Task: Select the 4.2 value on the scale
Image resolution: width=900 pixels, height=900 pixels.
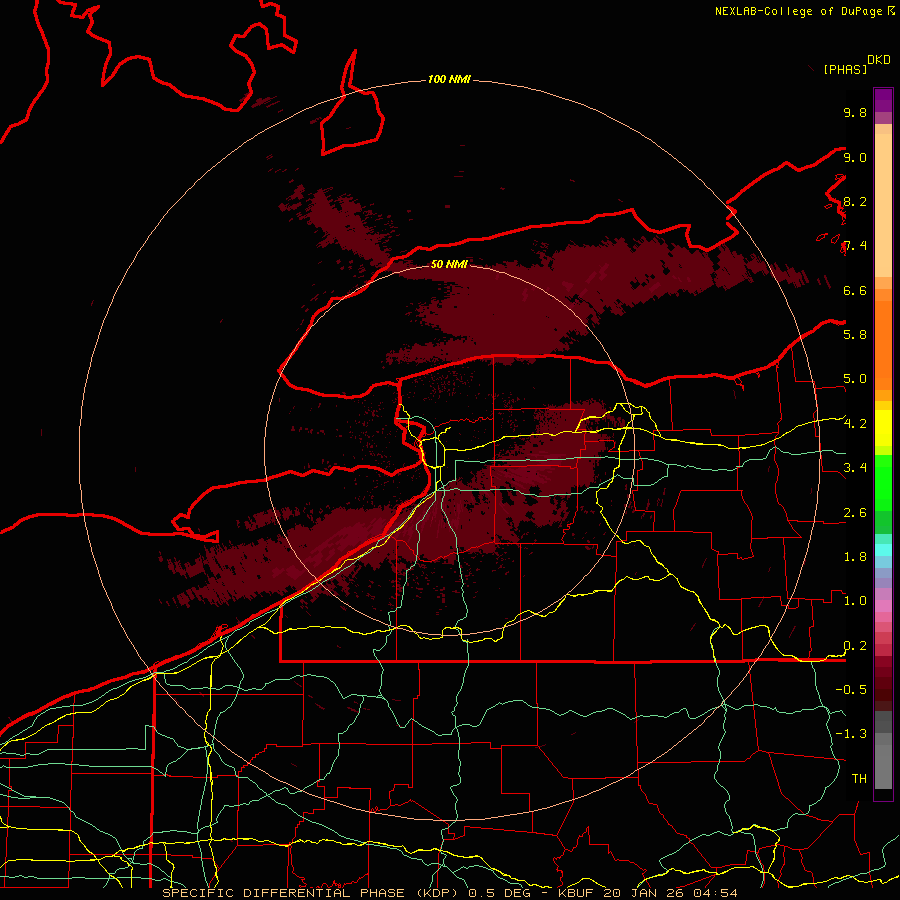Action: (855, 424)
